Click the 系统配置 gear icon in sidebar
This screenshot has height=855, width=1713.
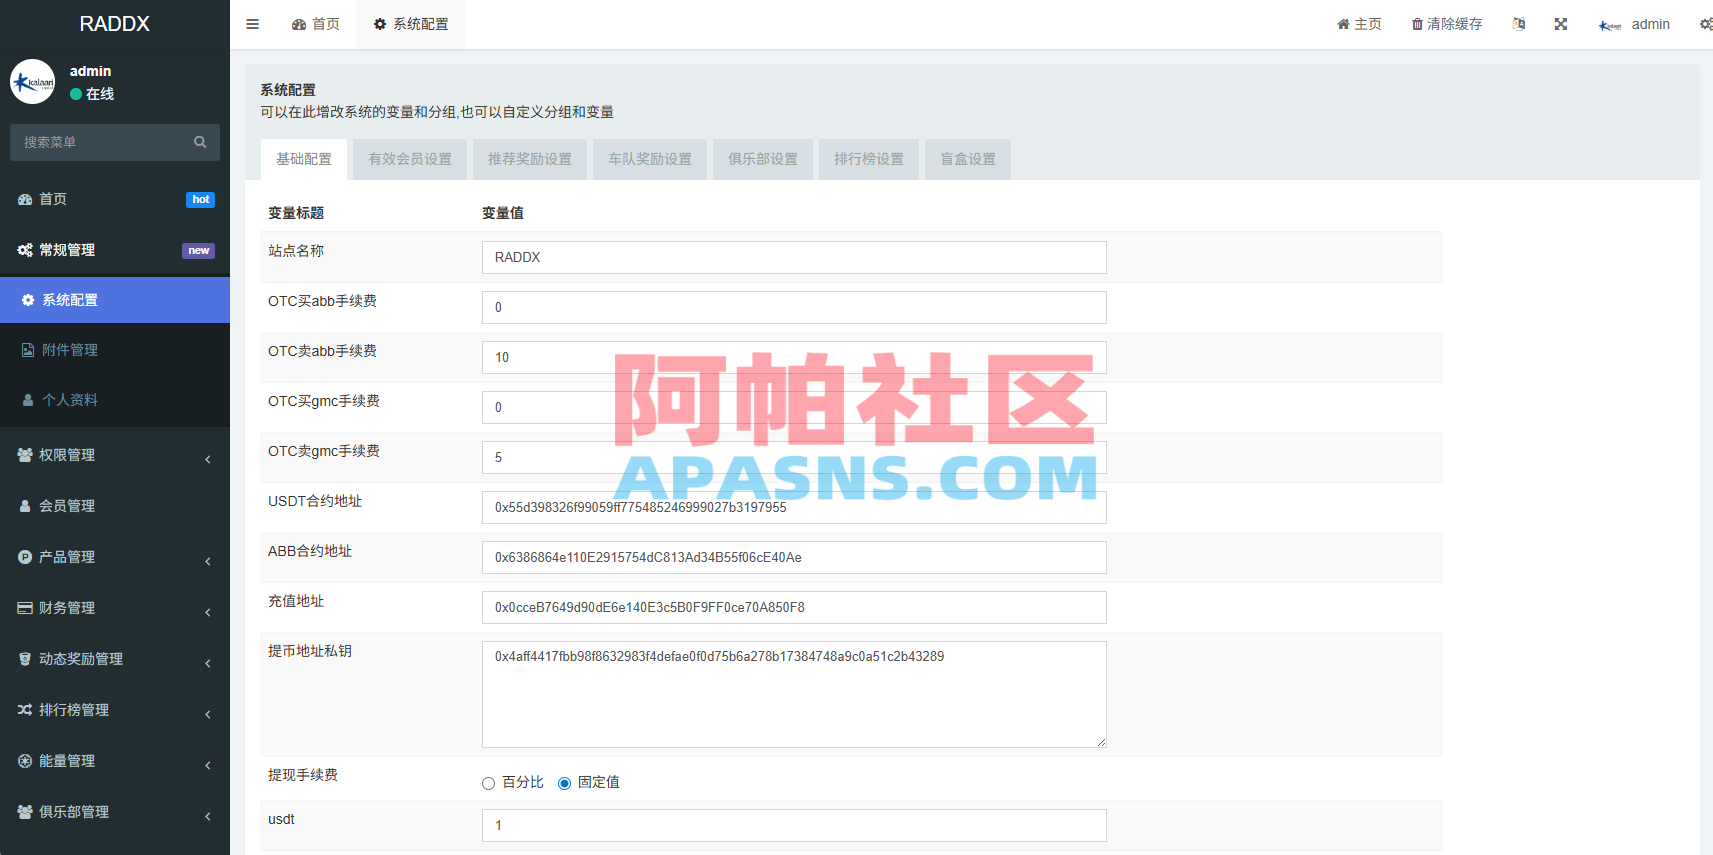[x=28, y=300]
